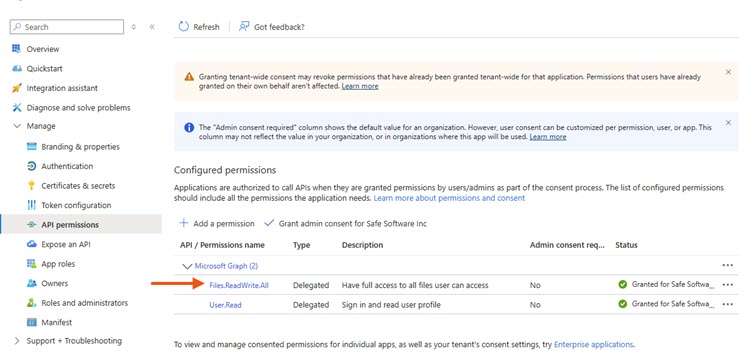Expand Support + Troubleshooting section
The image size is (751, 360).
click(17, 341)
